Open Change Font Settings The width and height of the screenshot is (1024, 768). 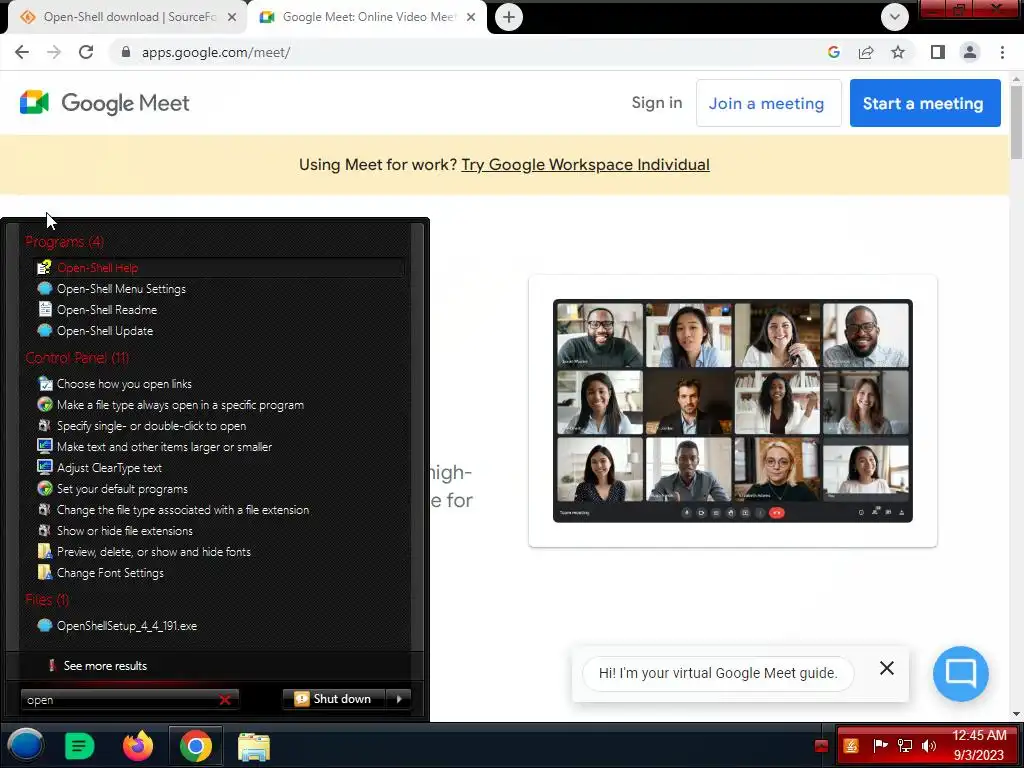(x=110, y=572)
